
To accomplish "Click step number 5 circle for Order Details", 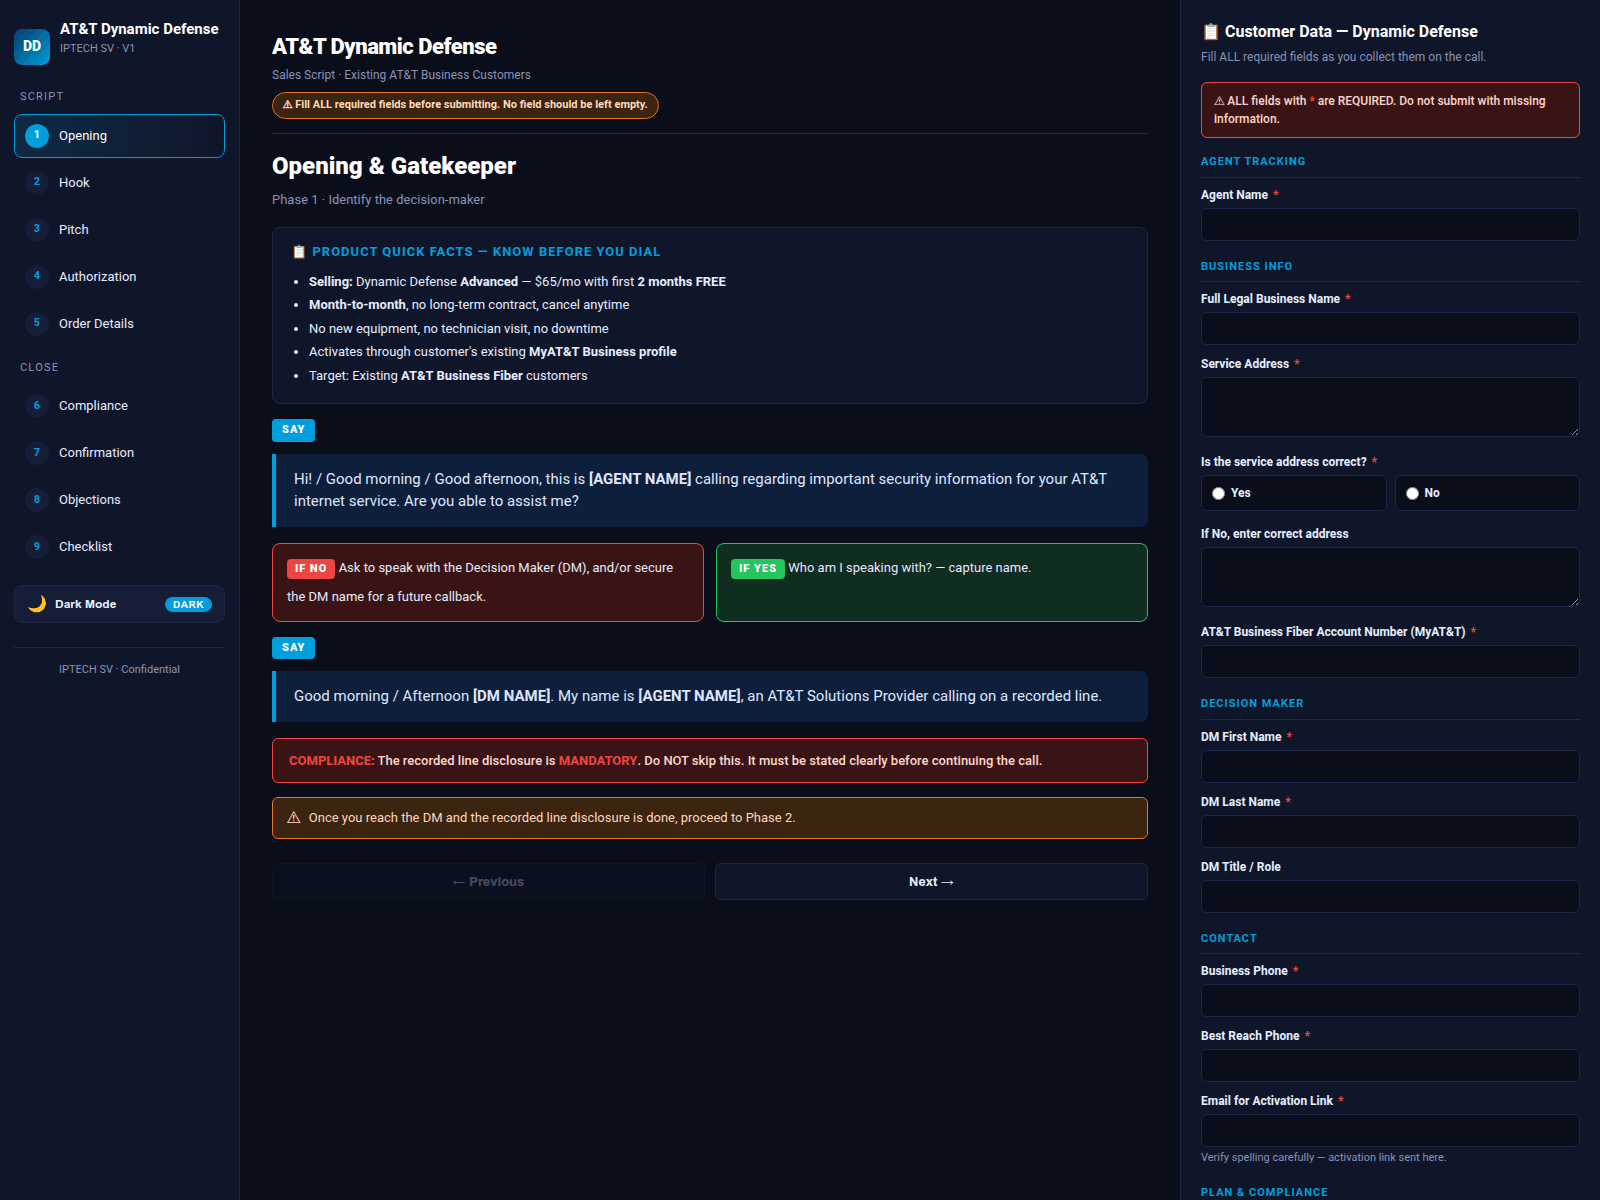I will (37, 323).
